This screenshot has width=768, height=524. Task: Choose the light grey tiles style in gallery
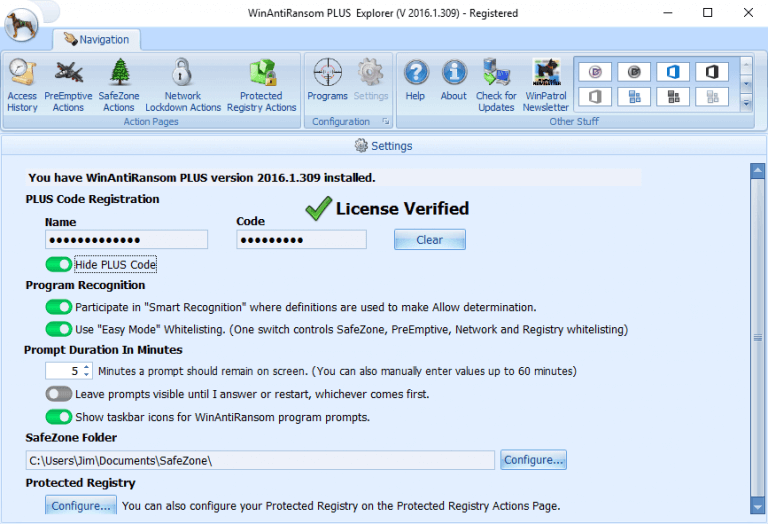pos(712,96)
